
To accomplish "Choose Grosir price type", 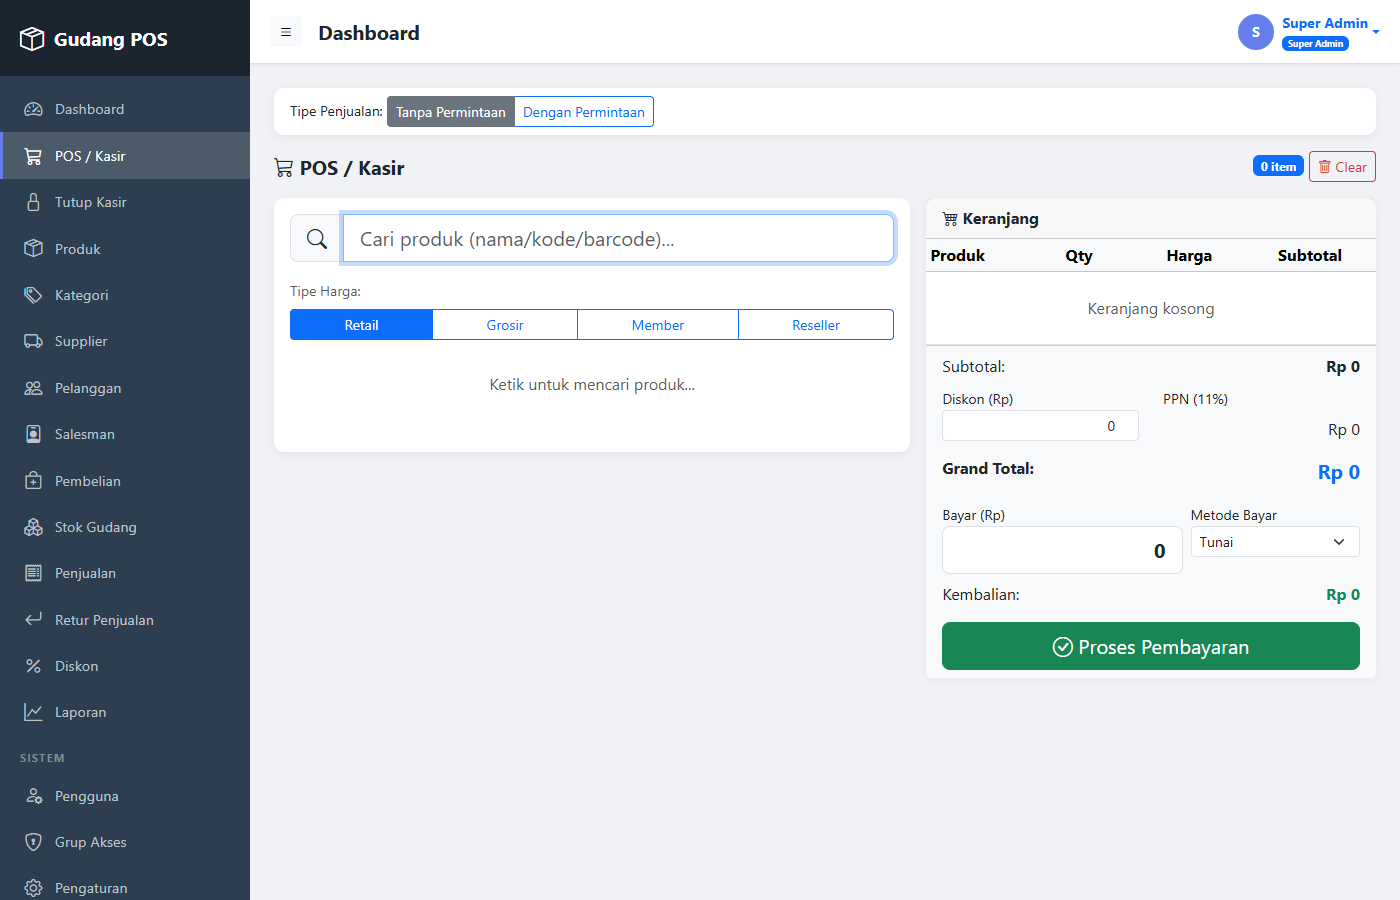I will point(505,325).
